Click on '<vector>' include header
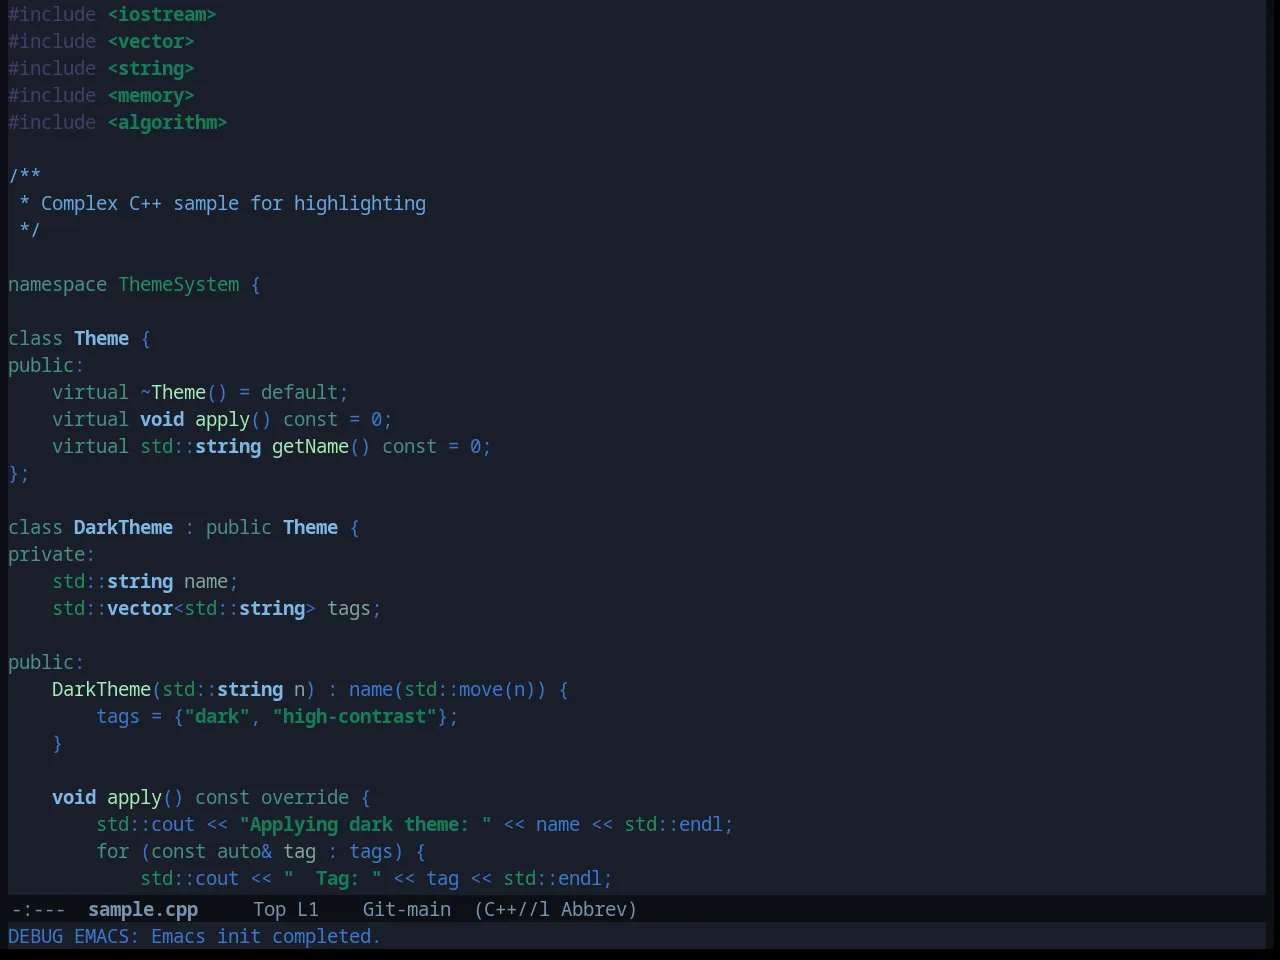The height and width of the screenshot is (960, 1280). pos(151,41)
